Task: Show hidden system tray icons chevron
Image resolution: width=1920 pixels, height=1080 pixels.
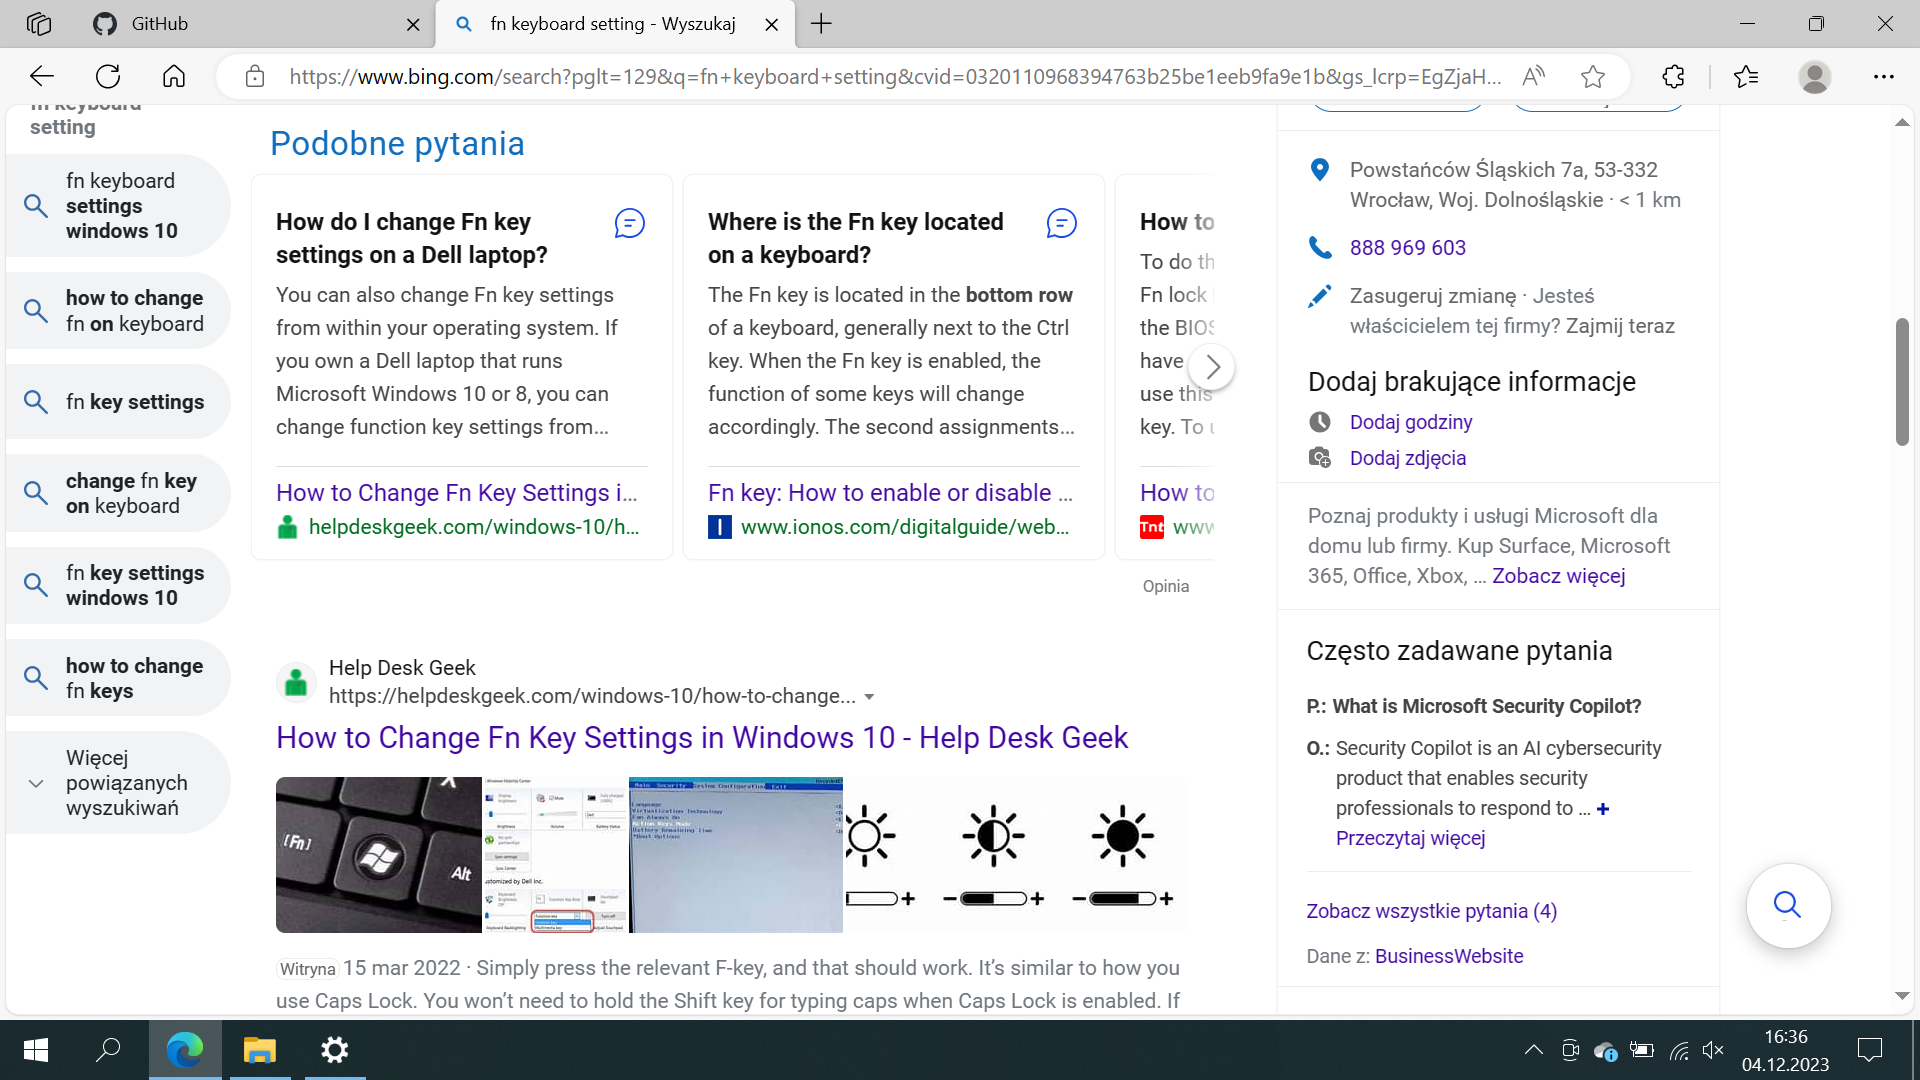Action: pos(1533,1050)
